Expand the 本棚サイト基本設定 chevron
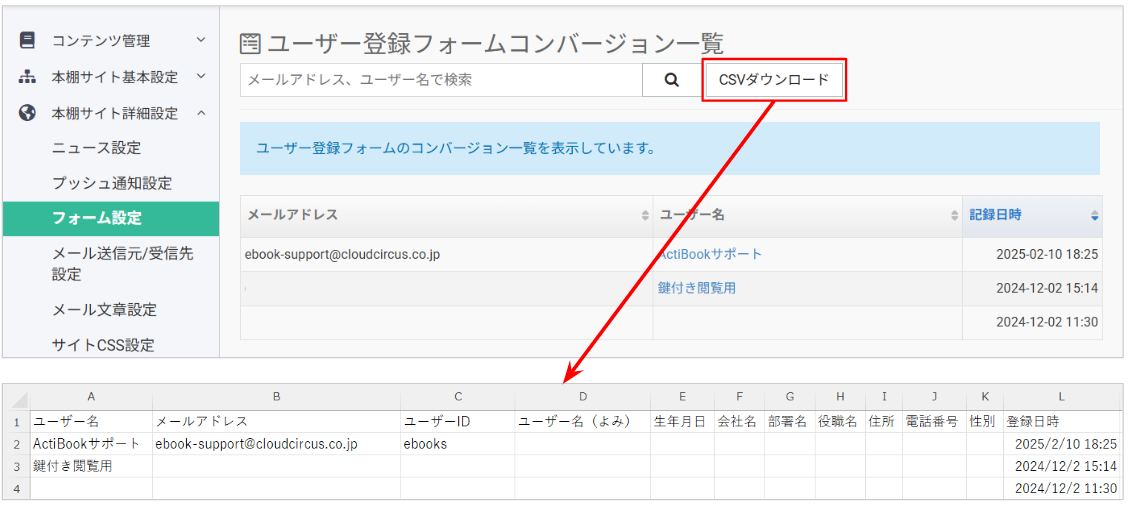Image resolution: width=1128 pixels, height=505 pixels. (x=201, y=76)
